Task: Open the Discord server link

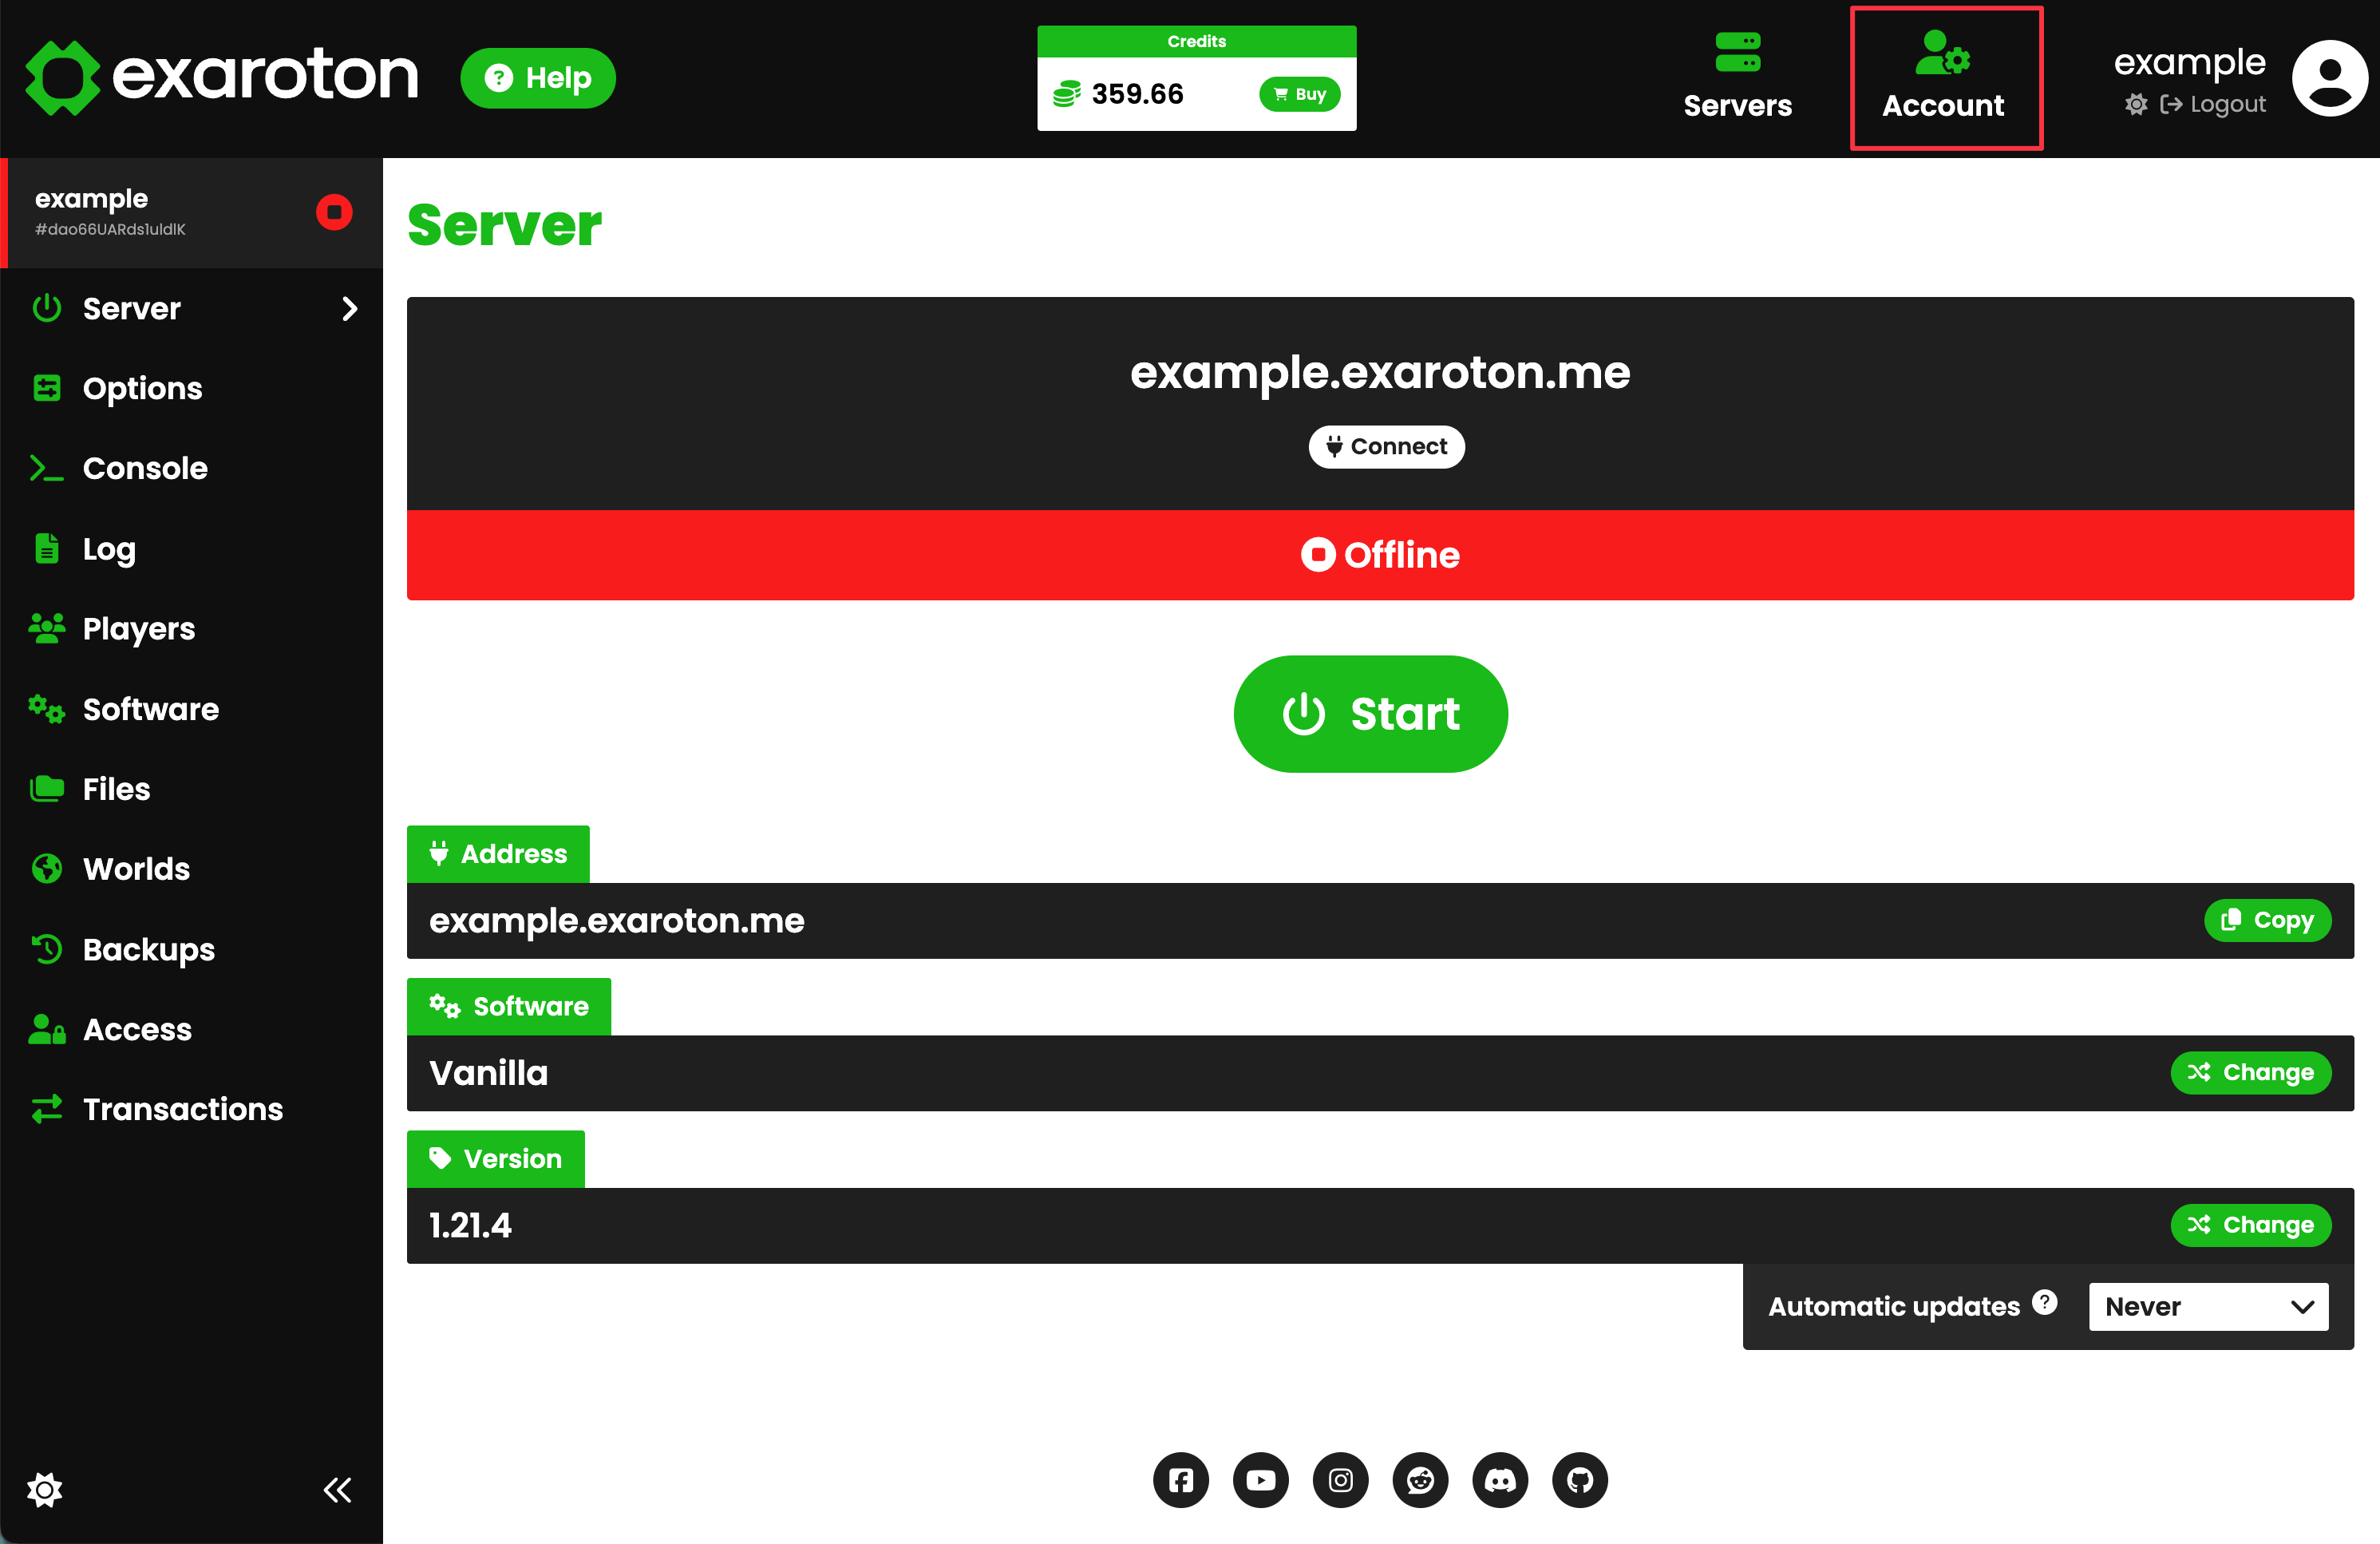Action: click(x=1500, y=1480)
